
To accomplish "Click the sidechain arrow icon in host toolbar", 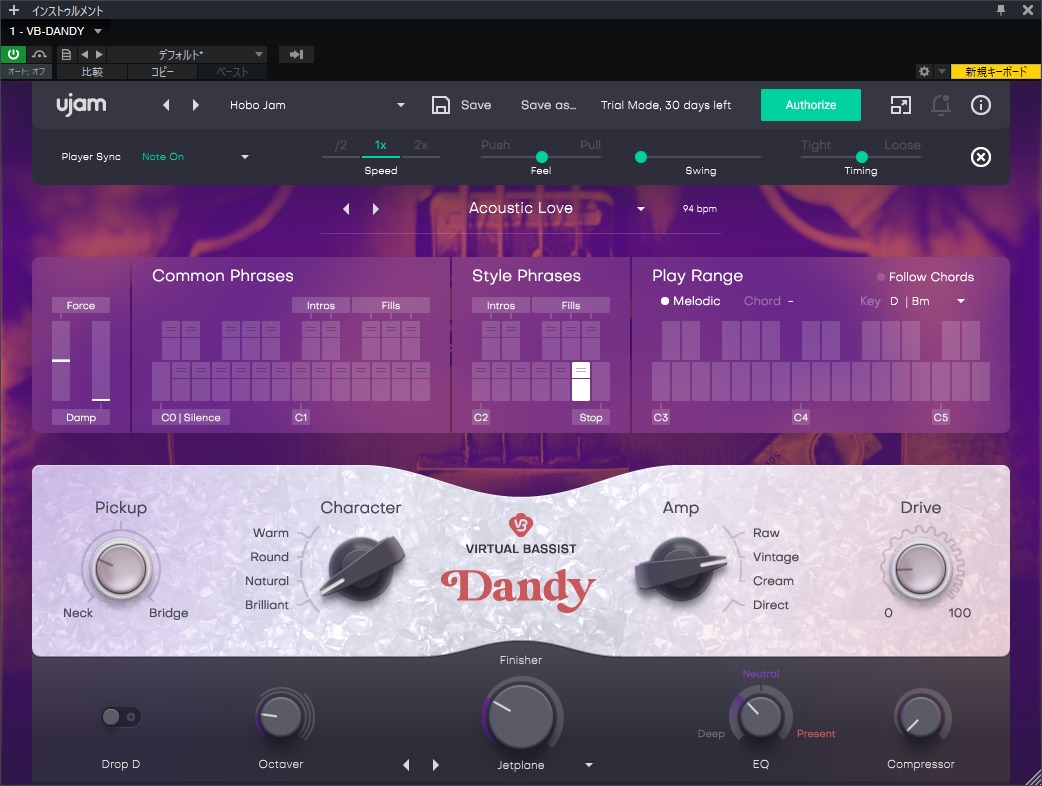I will (296, 54).
